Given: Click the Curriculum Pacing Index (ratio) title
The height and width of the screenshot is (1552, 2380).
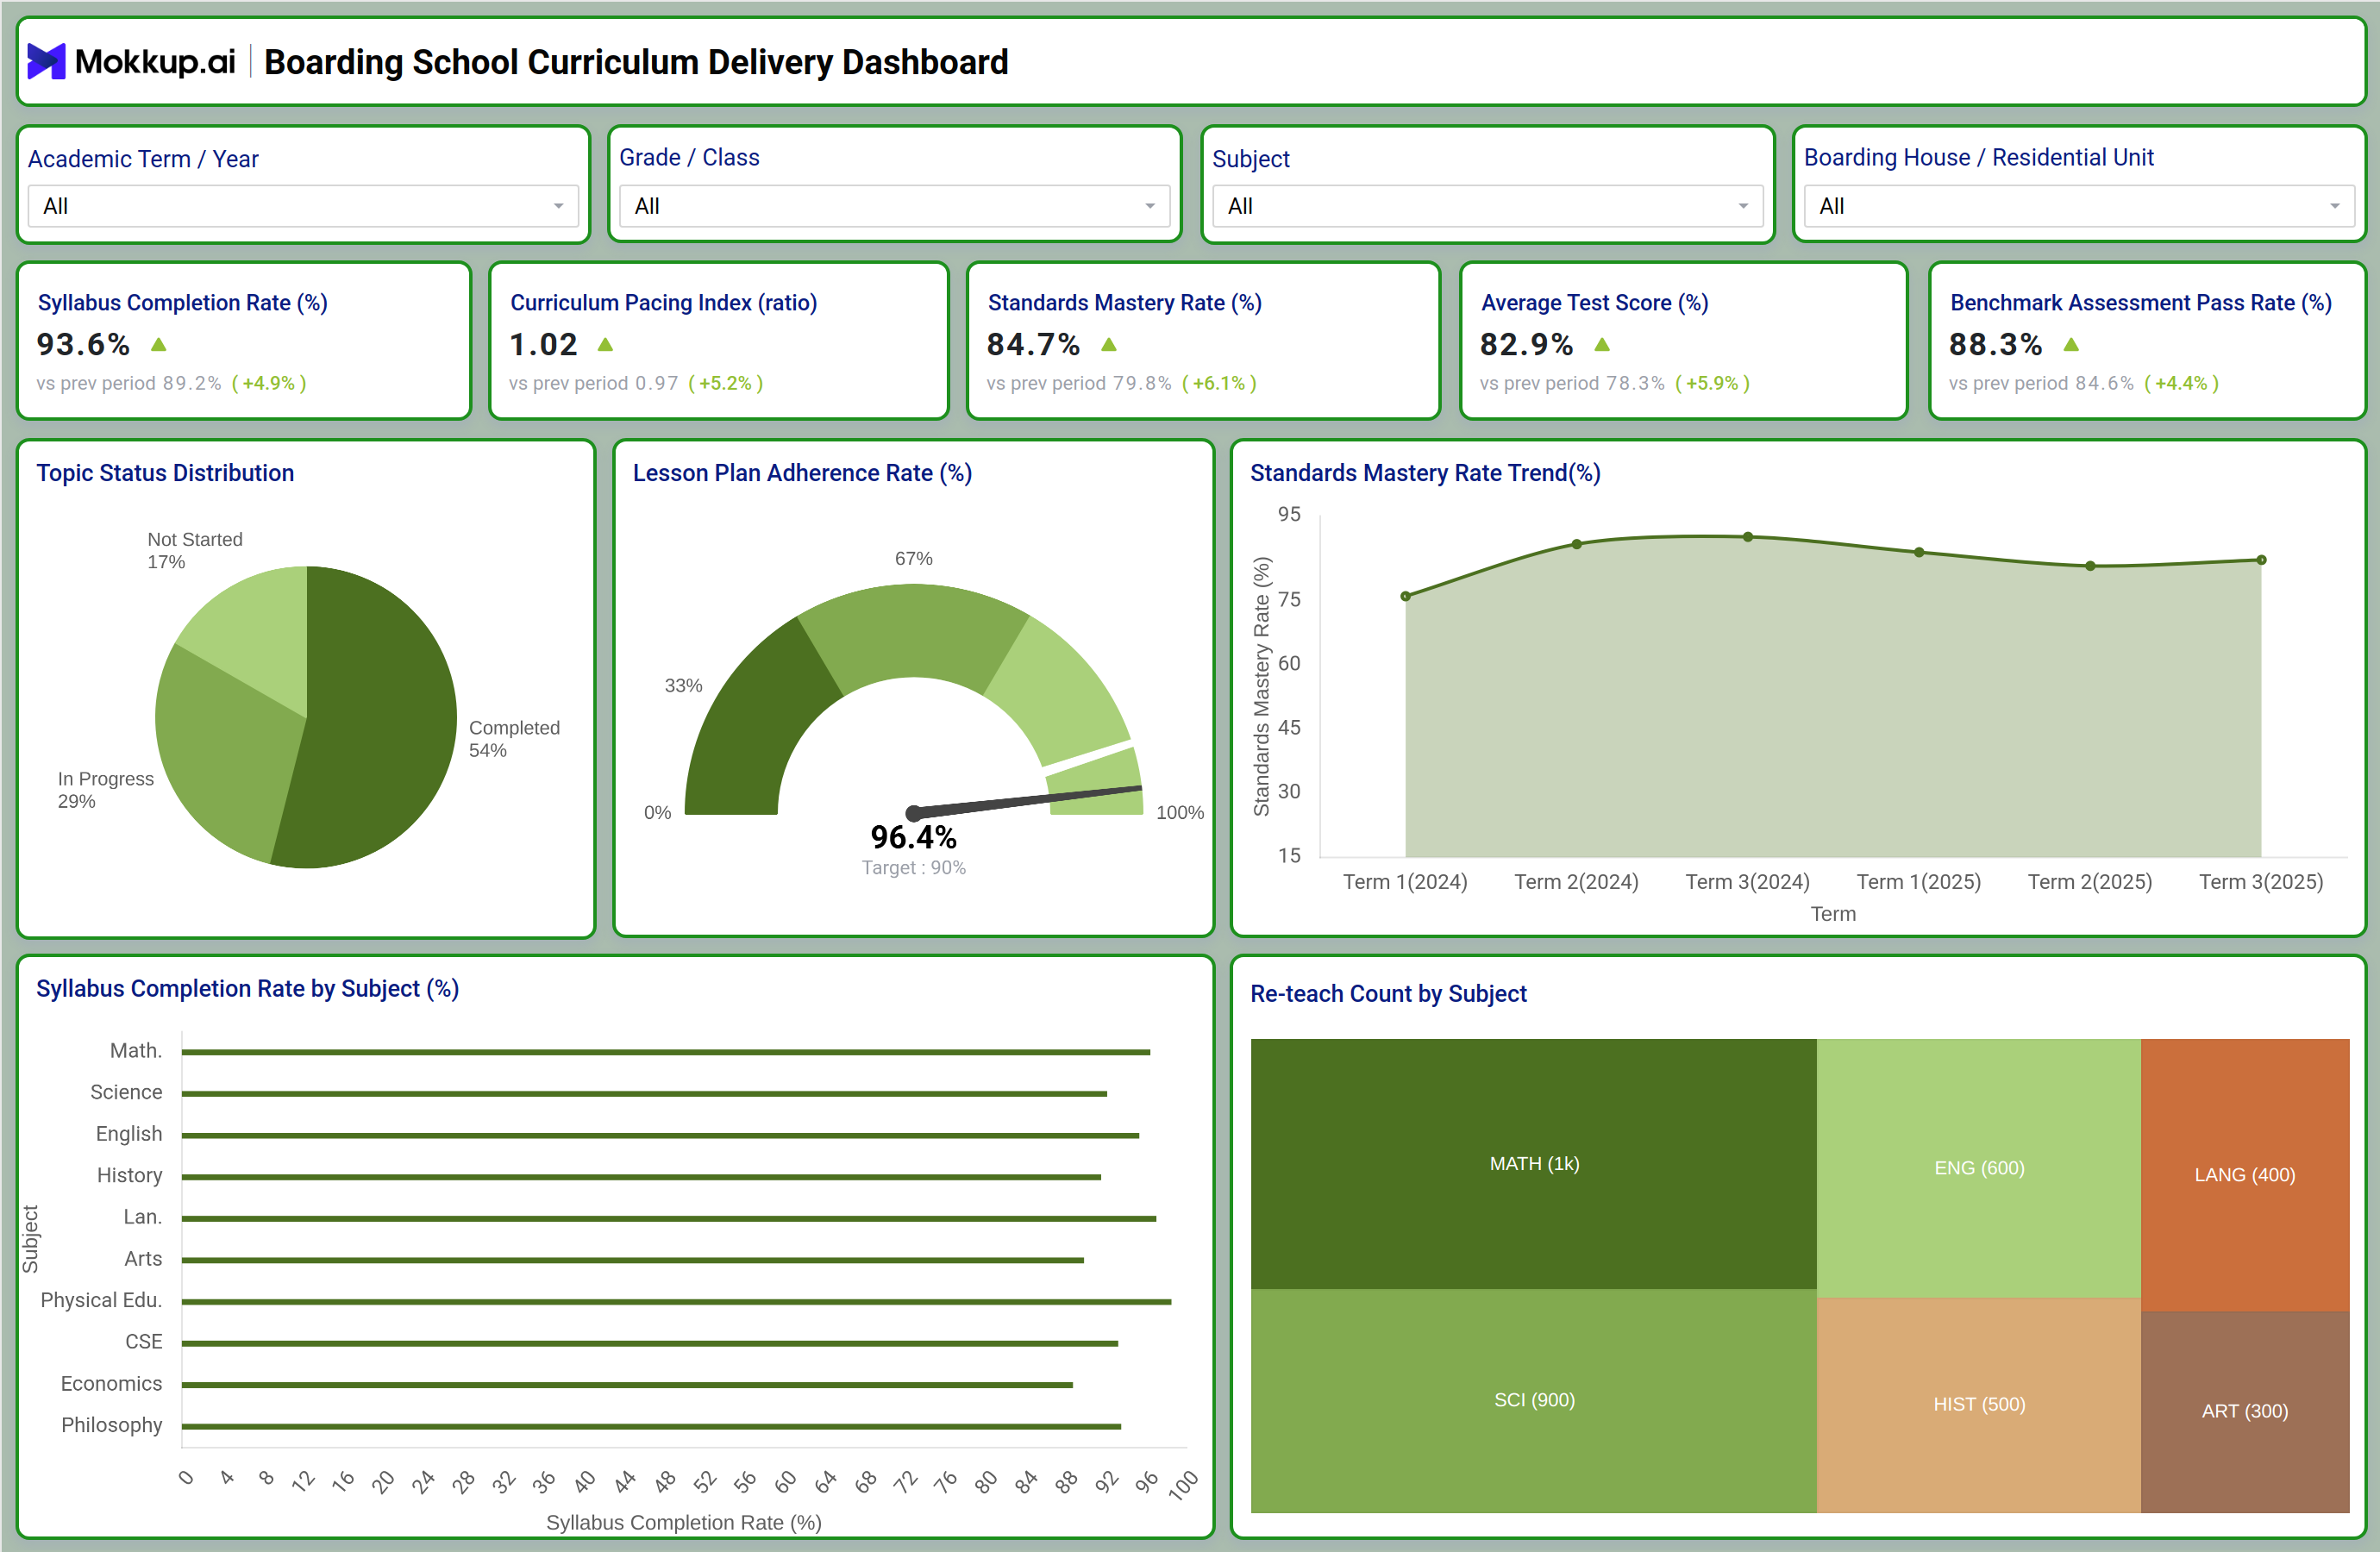Looking at the screenshot, I should pos(664,303).
